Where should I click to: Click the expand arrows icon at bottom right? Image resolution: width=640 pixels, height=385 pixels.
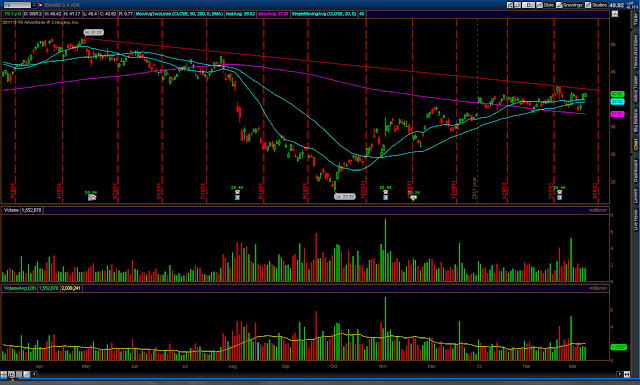pos(627,374)
